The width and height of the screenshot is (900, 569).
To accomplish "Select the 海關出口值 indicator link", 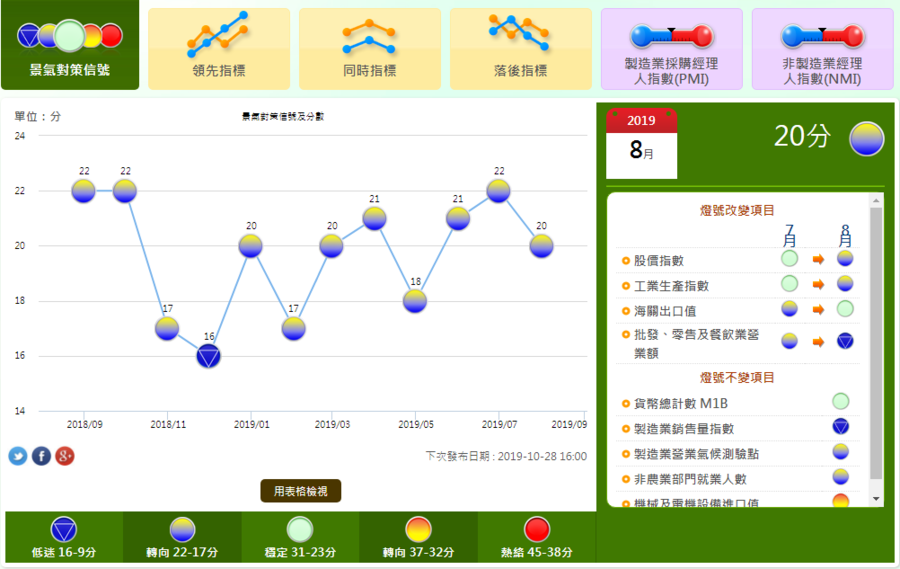I will [x=665, y=311].
